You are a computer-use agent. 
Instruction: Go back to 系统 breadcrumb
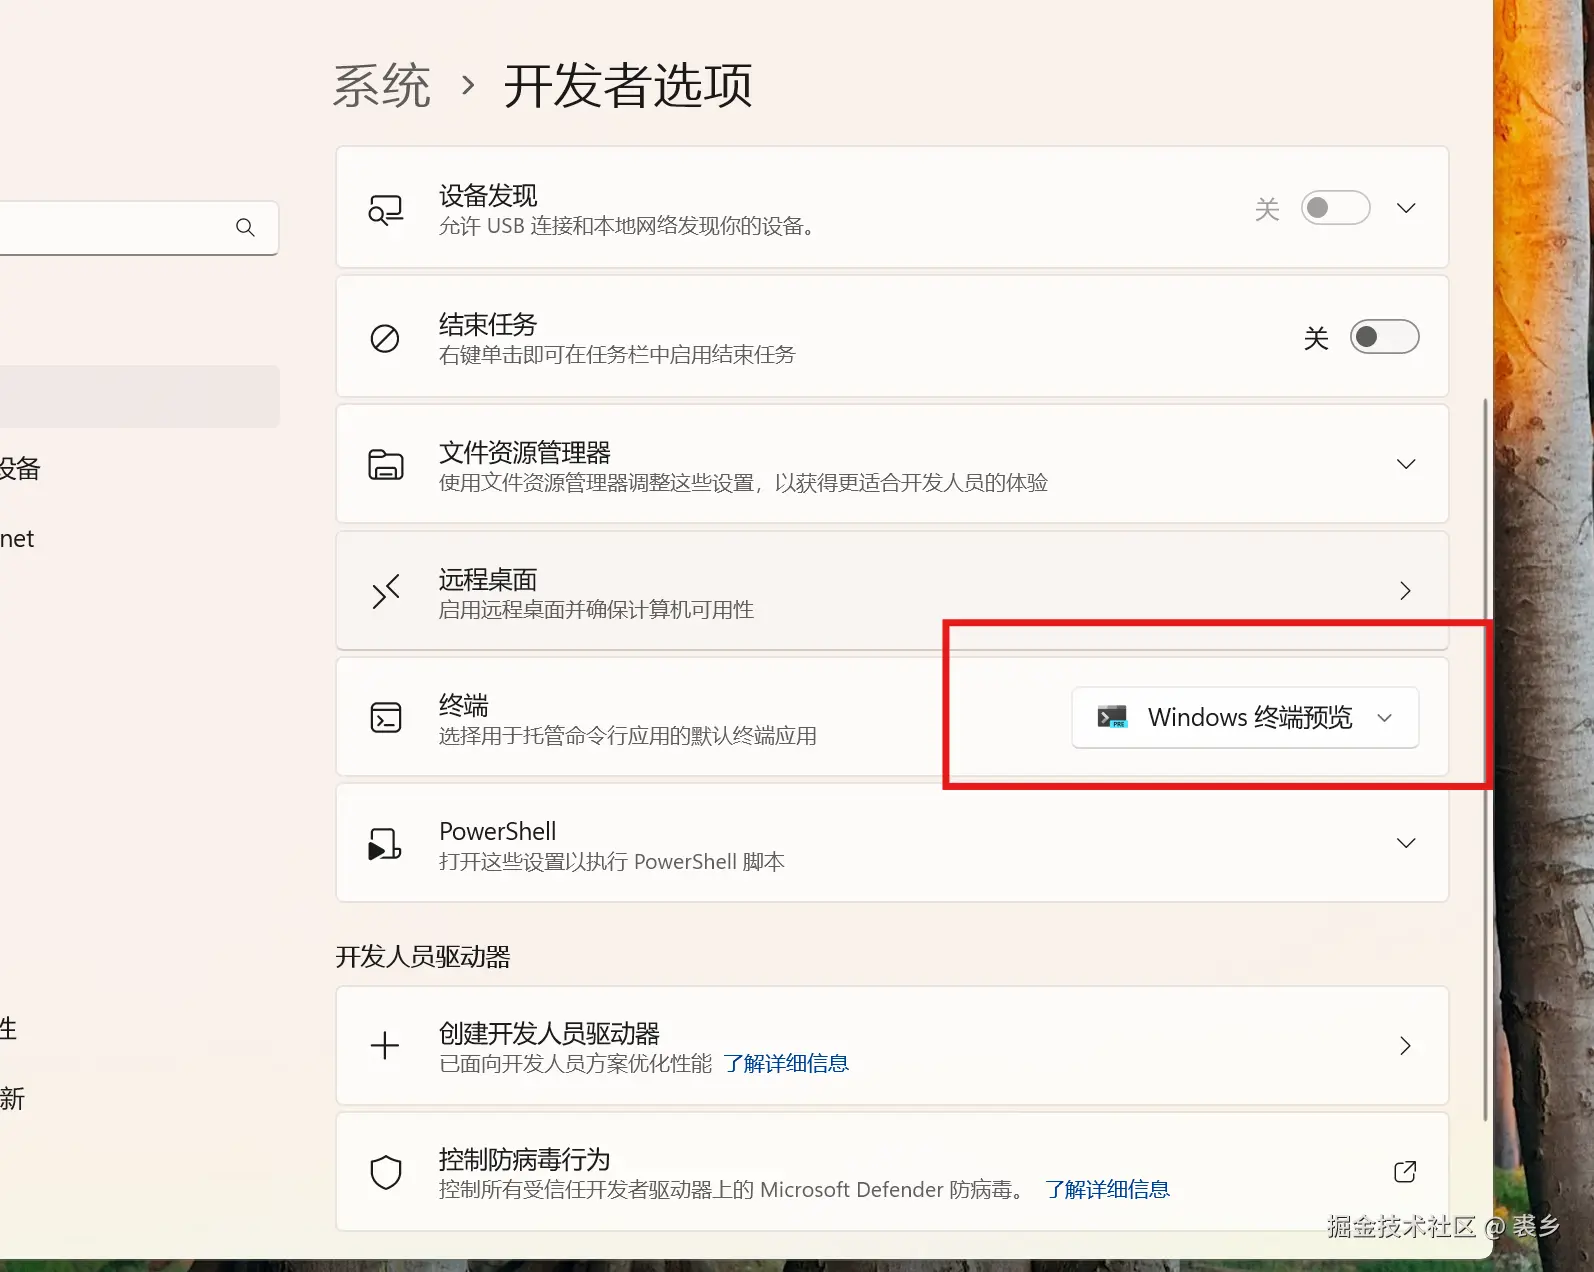click(382, 85)
